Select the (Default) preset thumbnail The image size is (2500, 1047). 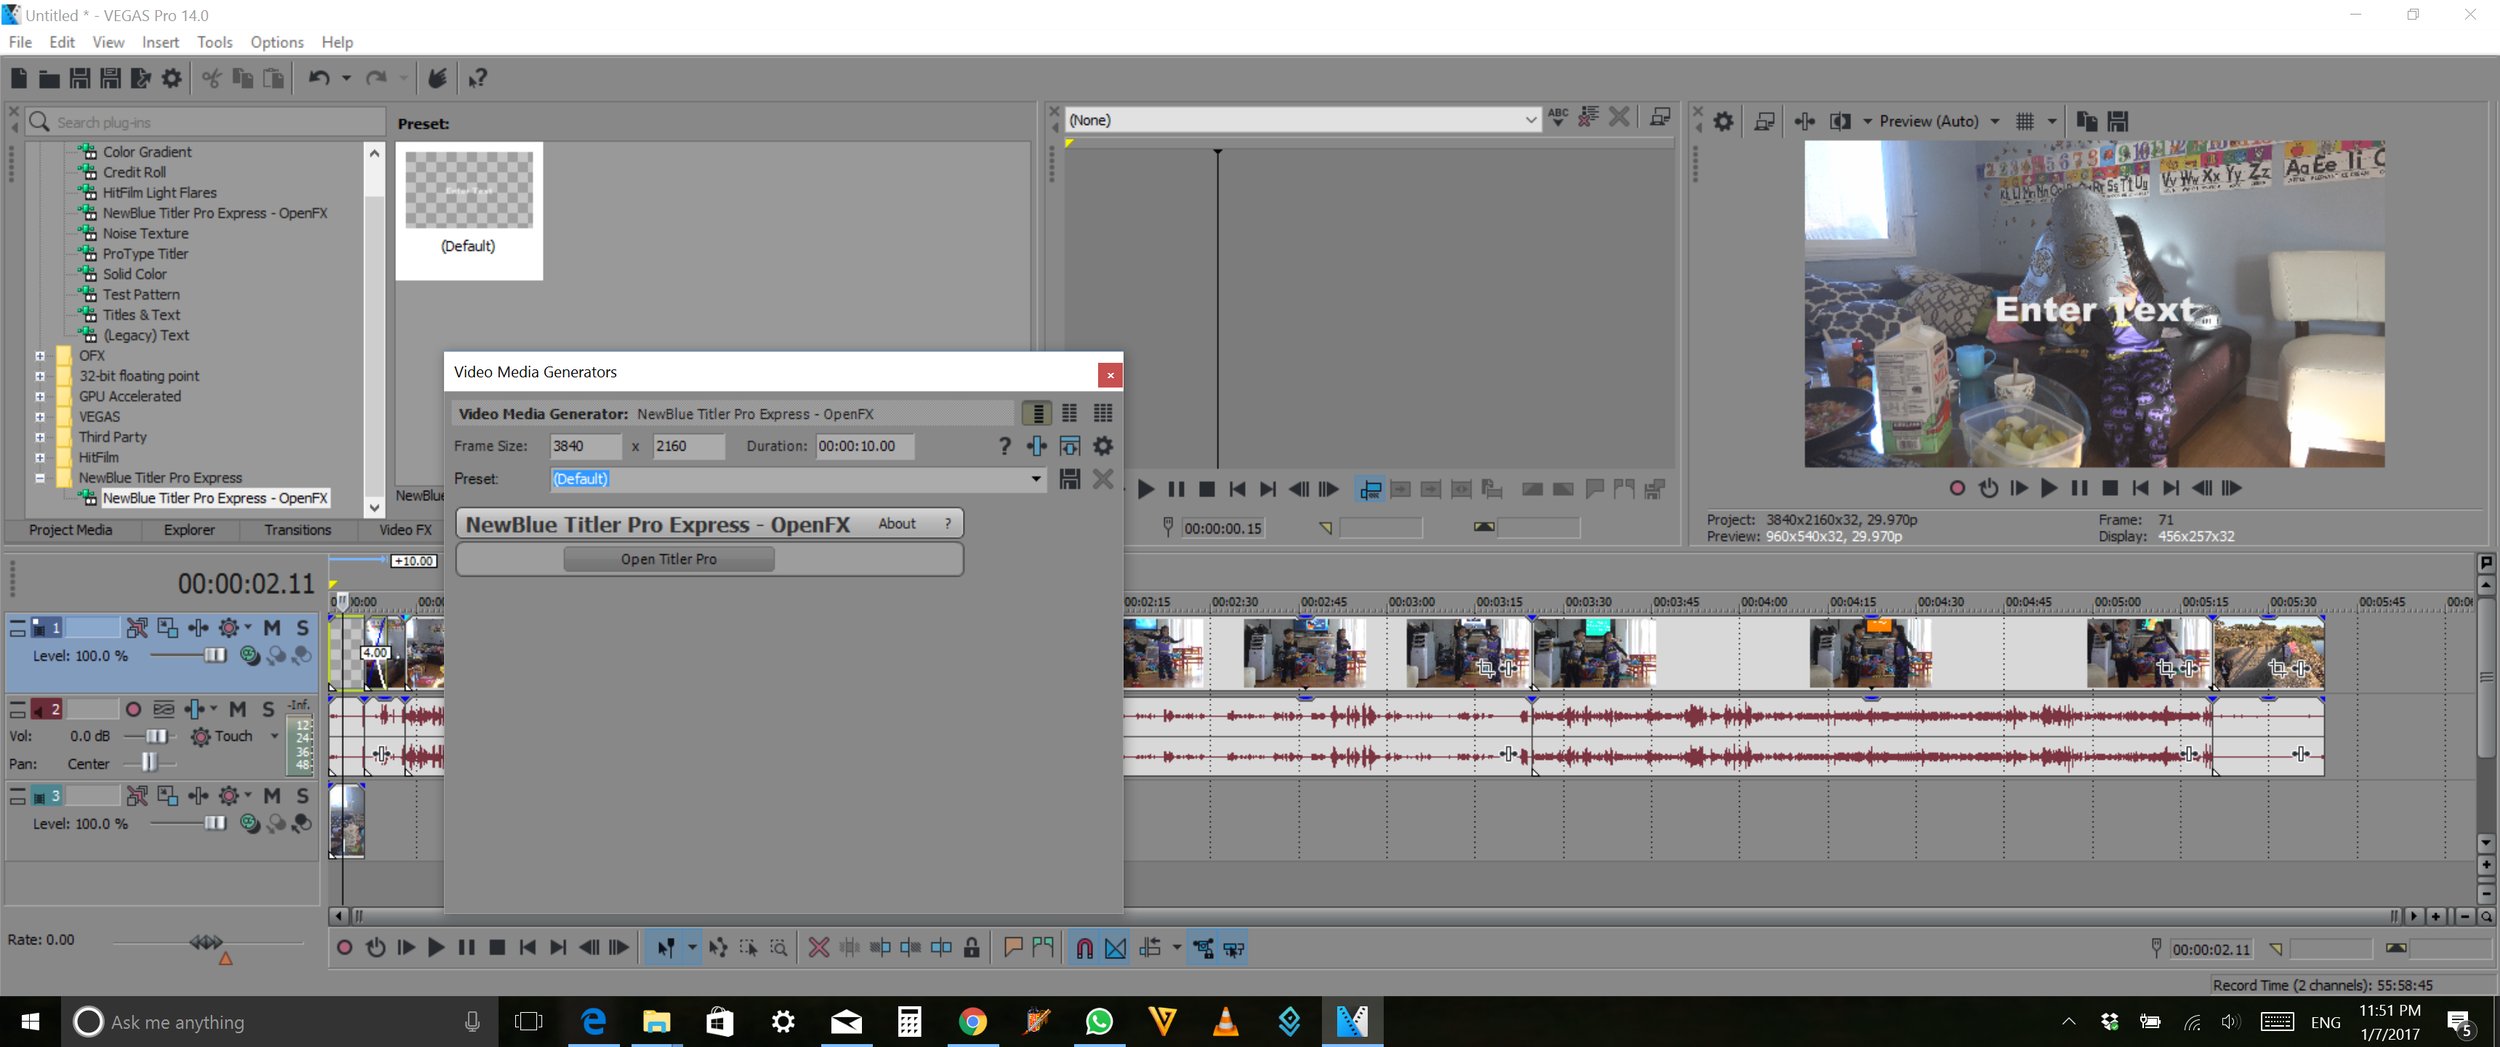pyautogui.click(x=469, y=210)
